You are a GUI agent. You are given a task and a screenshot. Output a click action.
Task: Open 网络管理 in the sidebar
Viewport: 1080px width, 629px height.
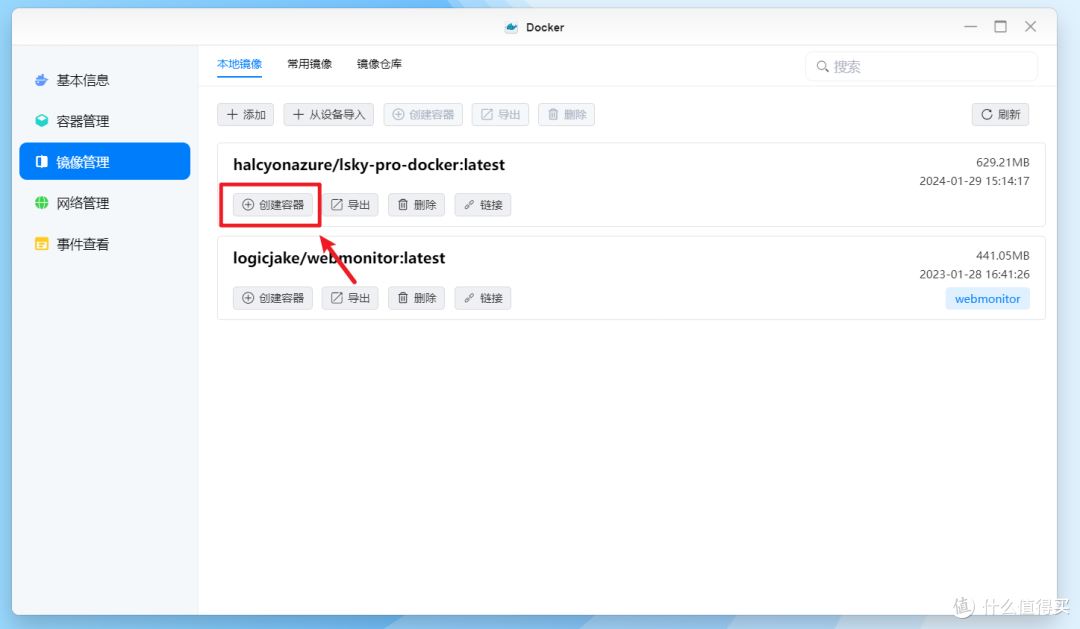[104, 203]
